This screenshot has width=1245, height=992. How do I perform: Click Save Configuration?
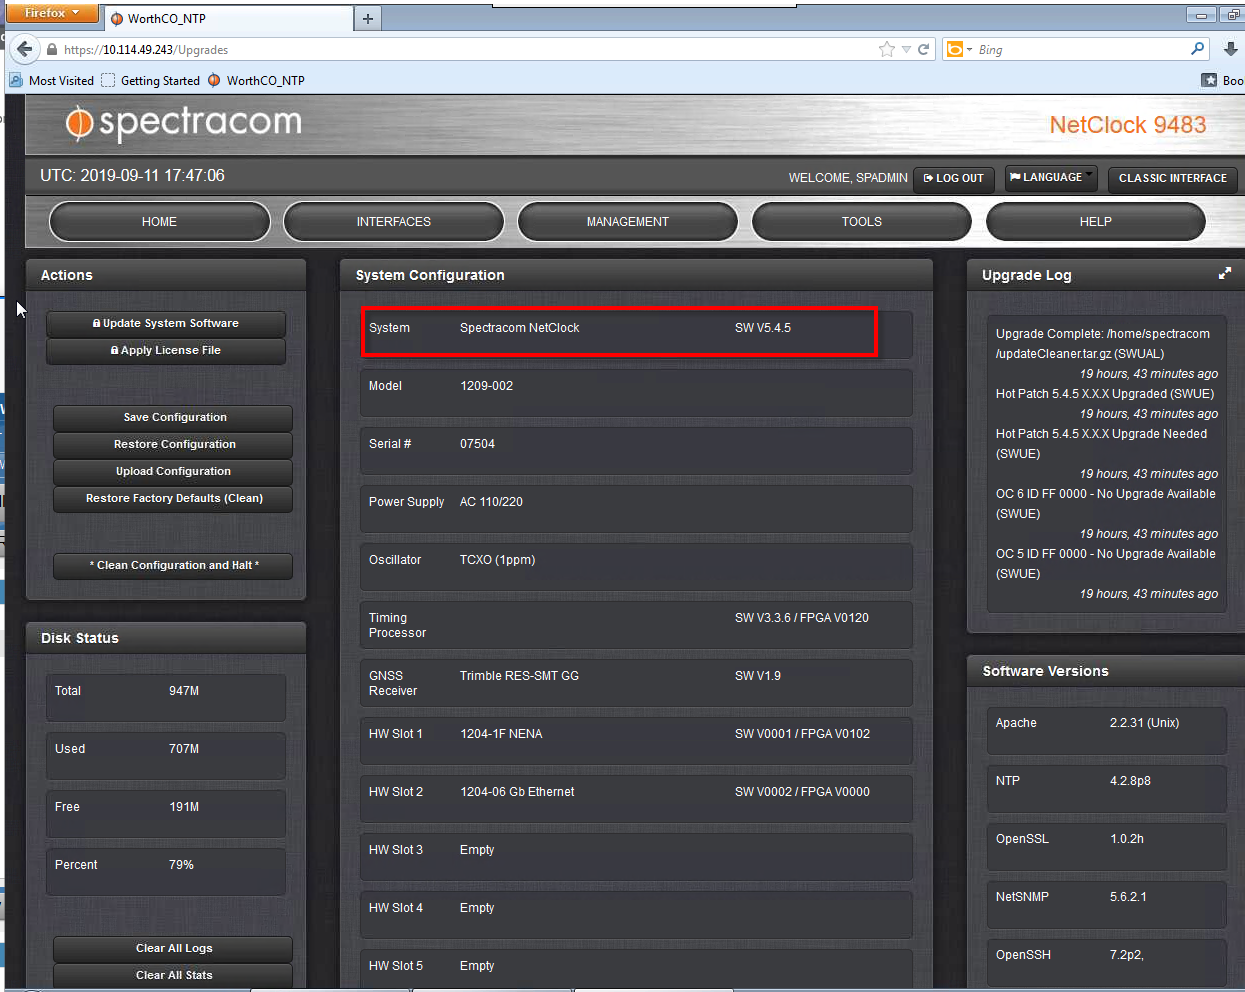click(x=173, y=417)
